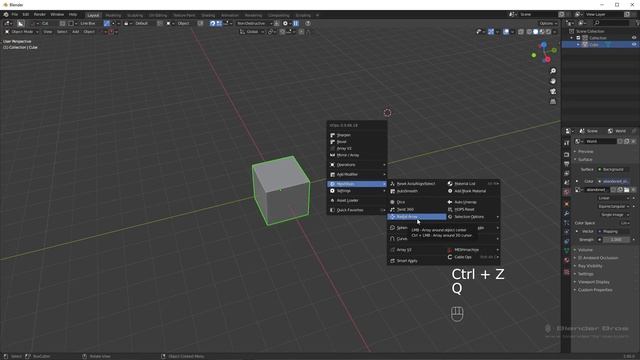
Task: Open the Operations submenu
Action: pyautogui.click(x=357, y=165)
